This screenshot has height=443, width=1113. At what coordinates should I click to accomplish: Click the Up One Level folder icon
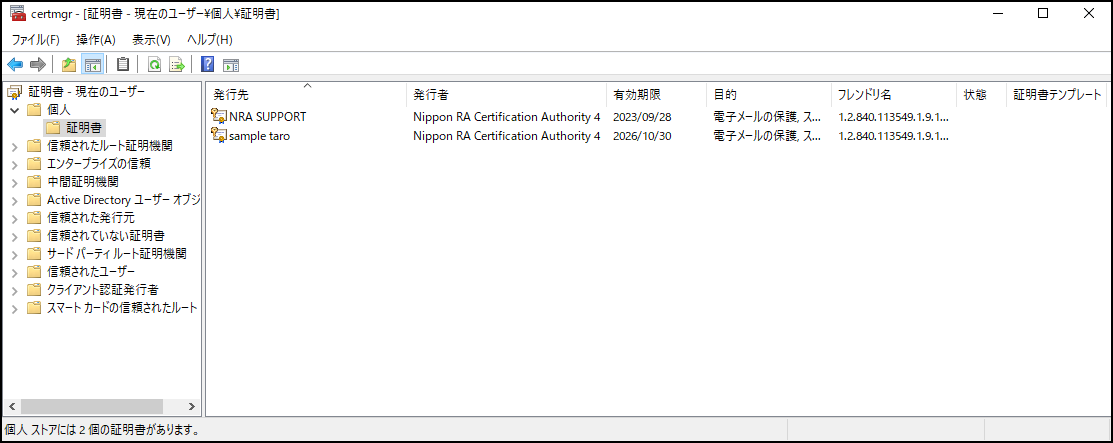(x=68, y=65)
